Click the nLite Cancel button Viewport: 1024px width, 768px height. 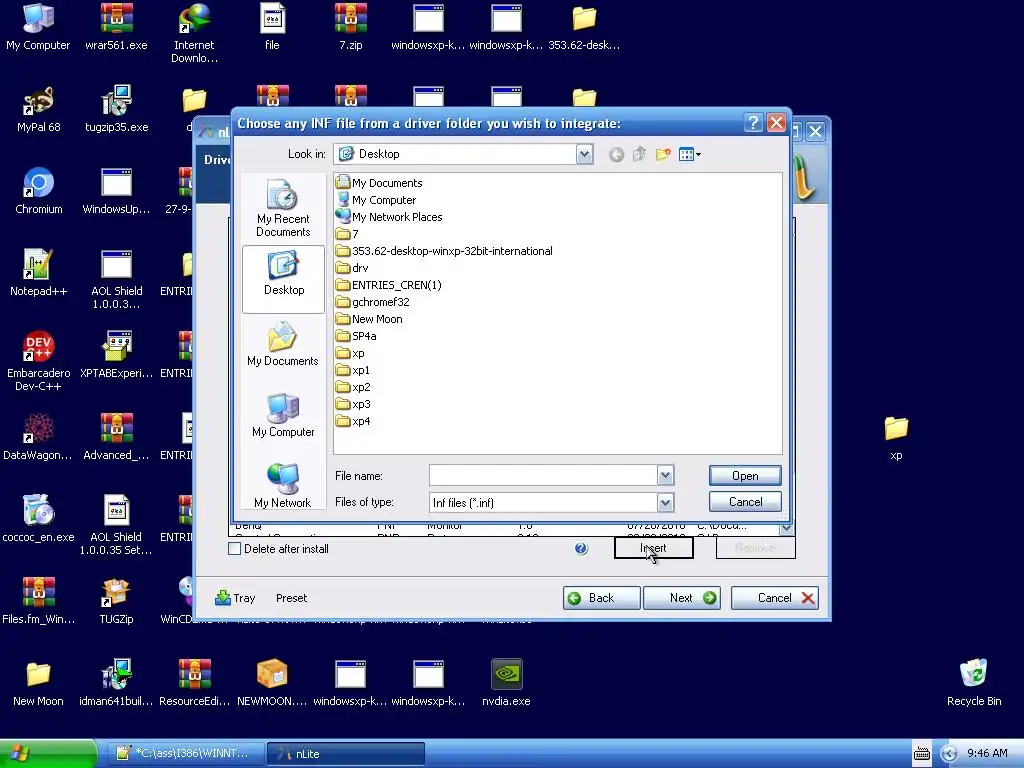(775, 598)
